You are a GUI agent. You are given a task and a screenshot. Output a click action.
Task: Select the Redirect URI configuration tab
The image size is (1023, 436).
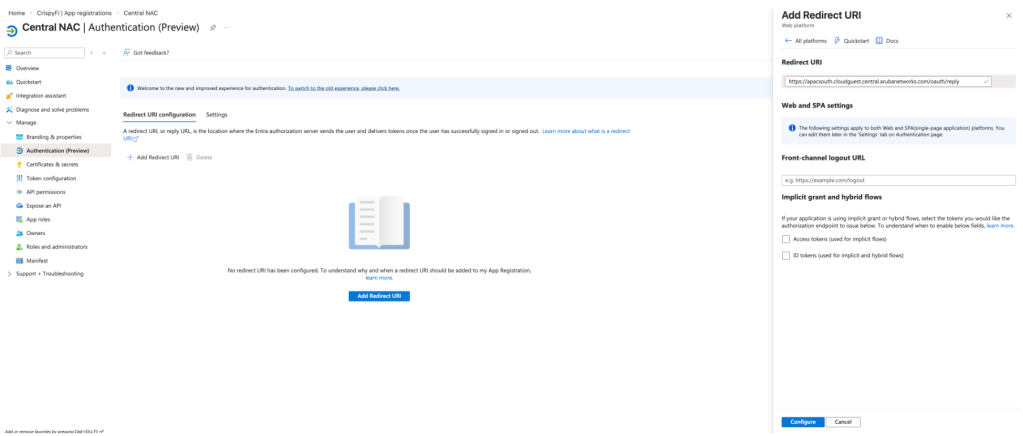click(x=159, y=115)
